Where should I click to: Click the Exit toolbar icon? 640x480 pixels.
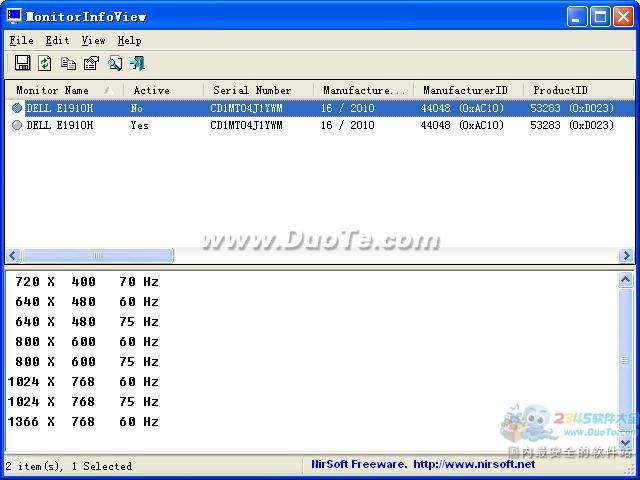coord(138,63)
